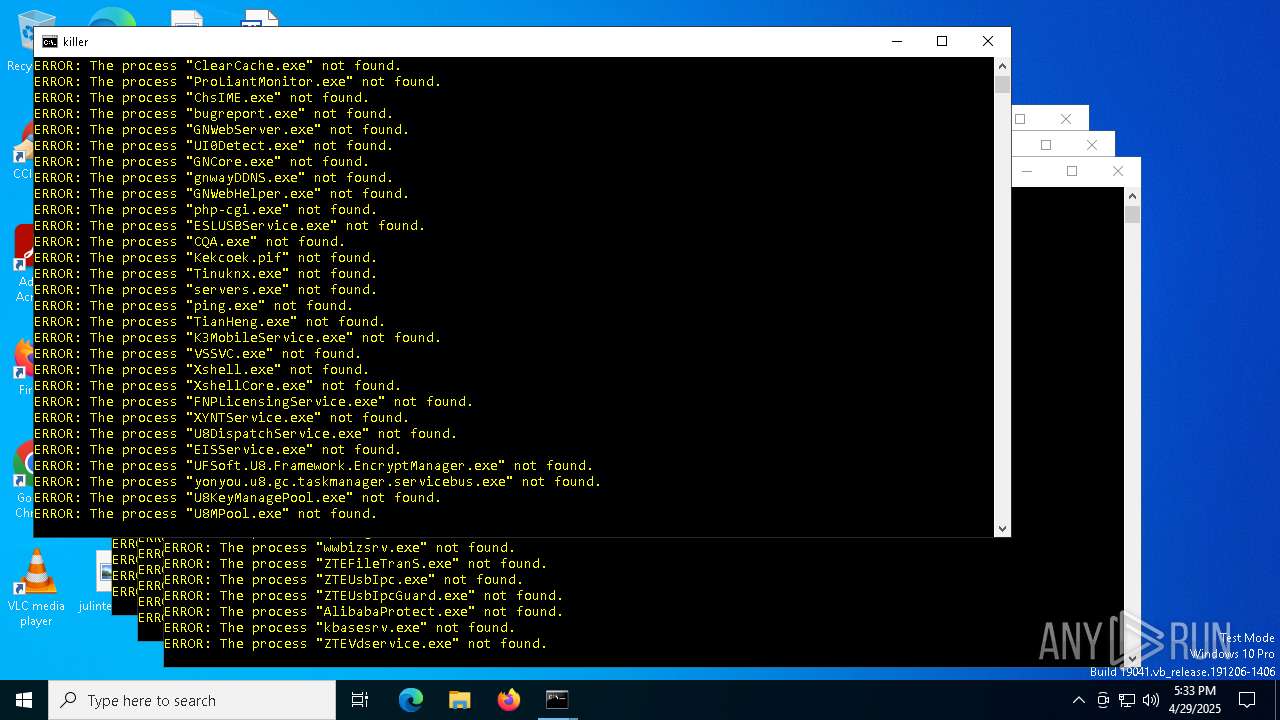Click the "VSSVC.exe" error line
Screen dimensions: 1280x720
pos(197,353)
